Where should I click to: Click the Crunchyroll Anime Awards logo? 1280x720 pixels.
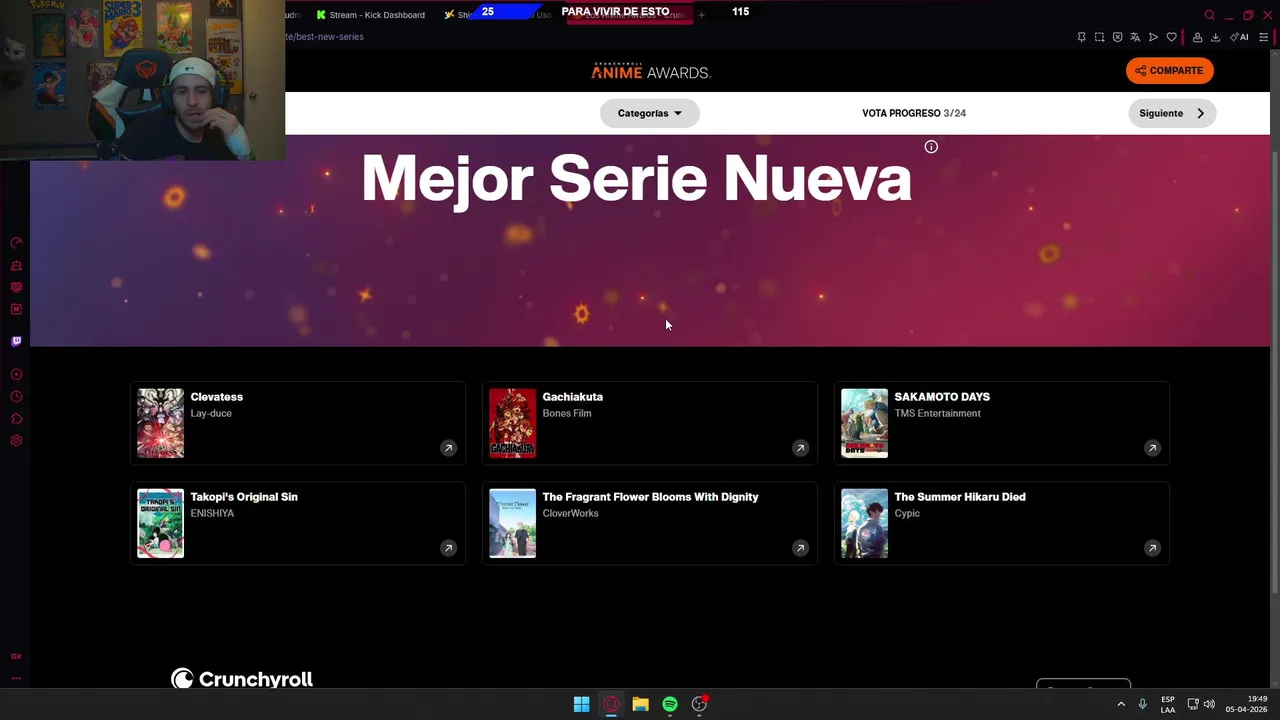[x=651, y=71]
